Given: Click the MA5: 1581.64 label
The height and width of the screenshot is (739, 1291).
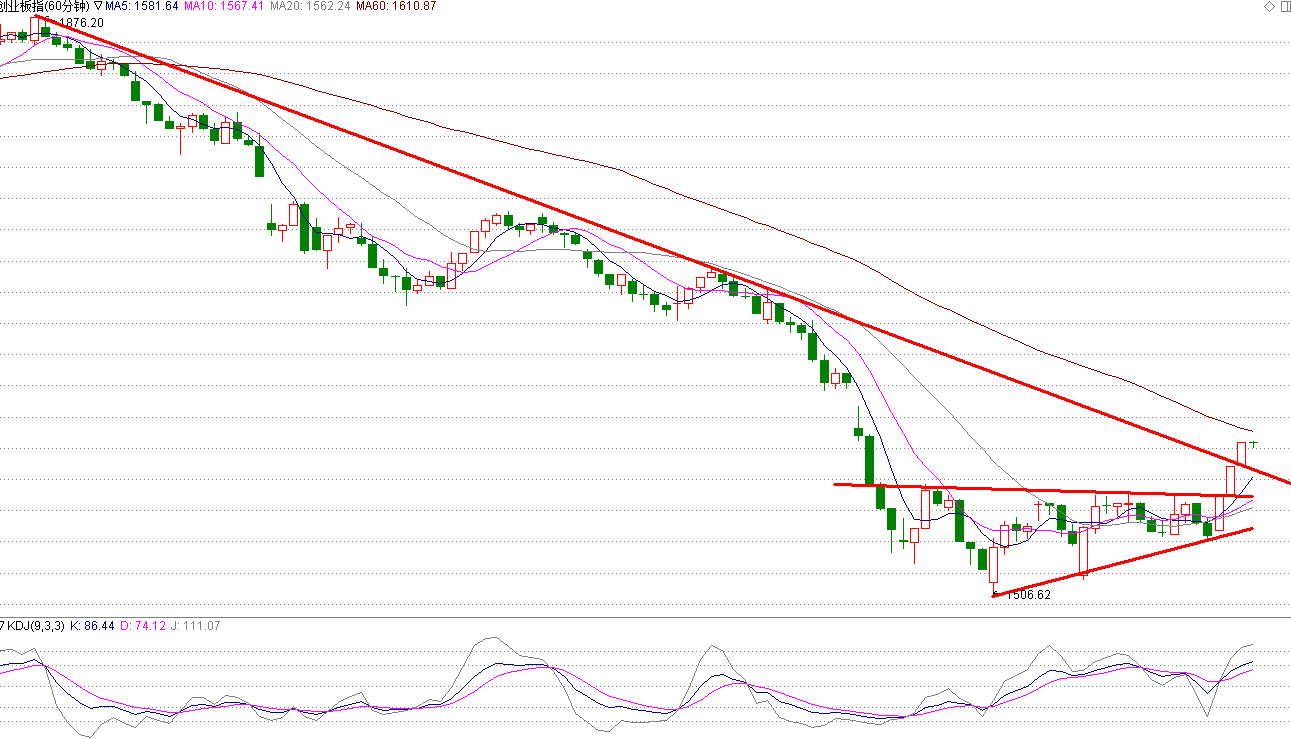Looking at the screenshot, I should pyautogui.click(x=142, y=6).
